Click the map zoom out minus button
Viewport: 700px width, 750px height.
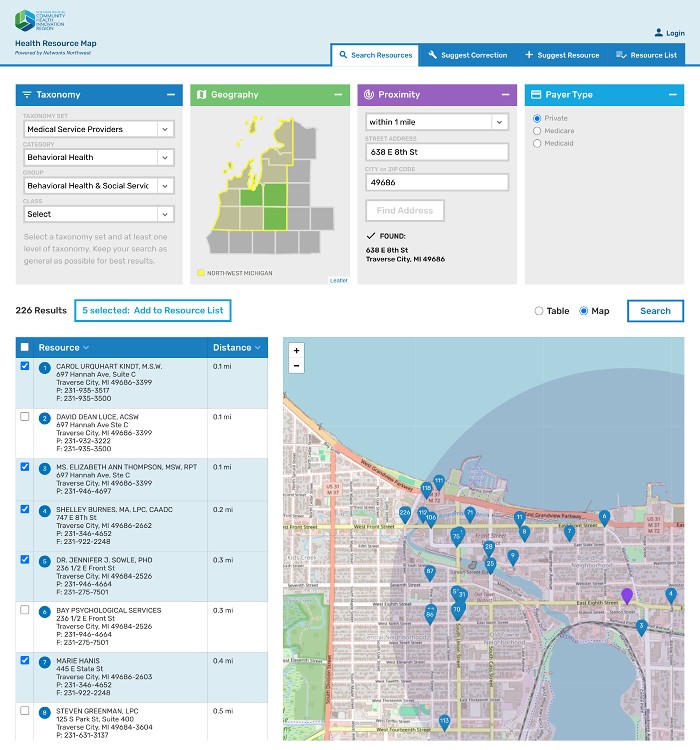tap(296, 367)
